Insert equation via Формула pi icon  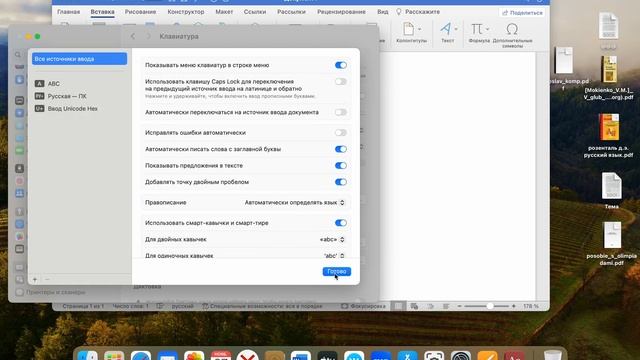[476, 29]
